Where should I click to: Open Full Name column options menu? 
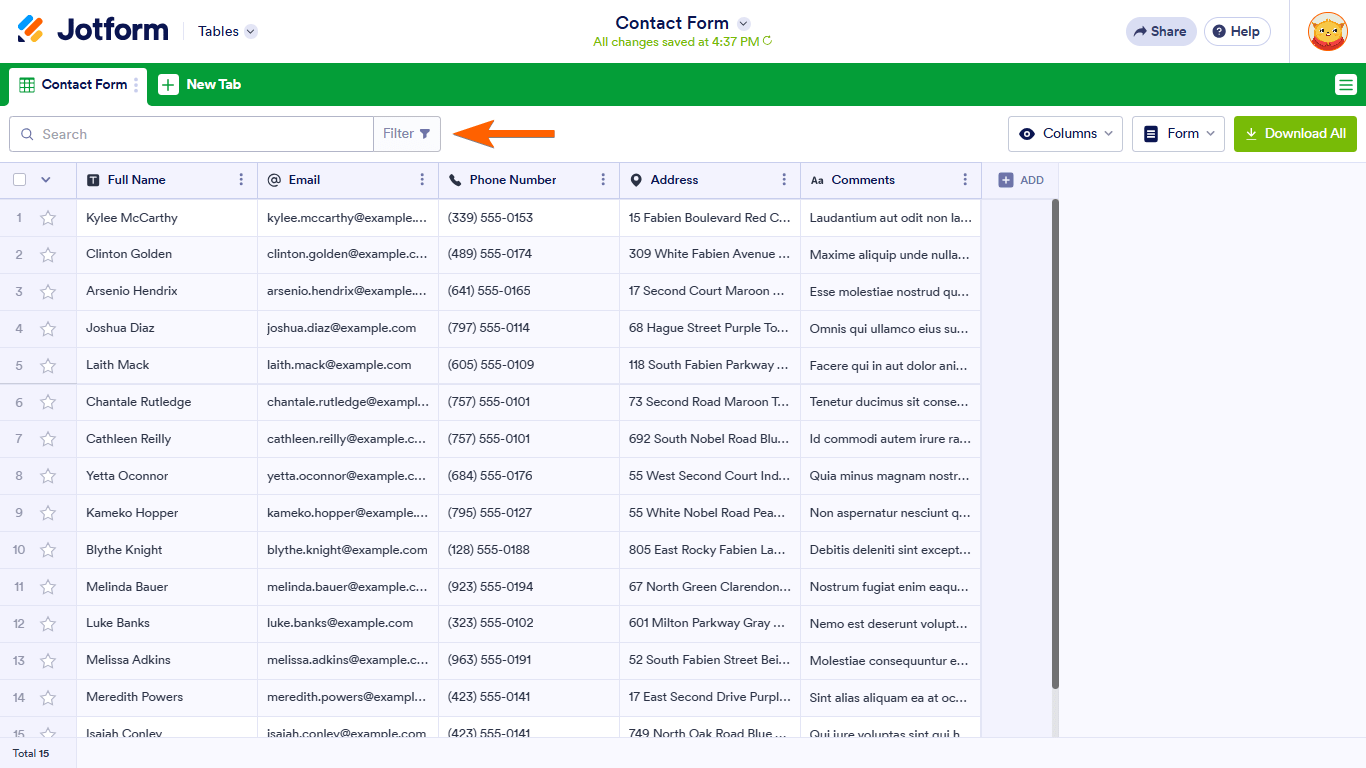[x=241, y=180]
